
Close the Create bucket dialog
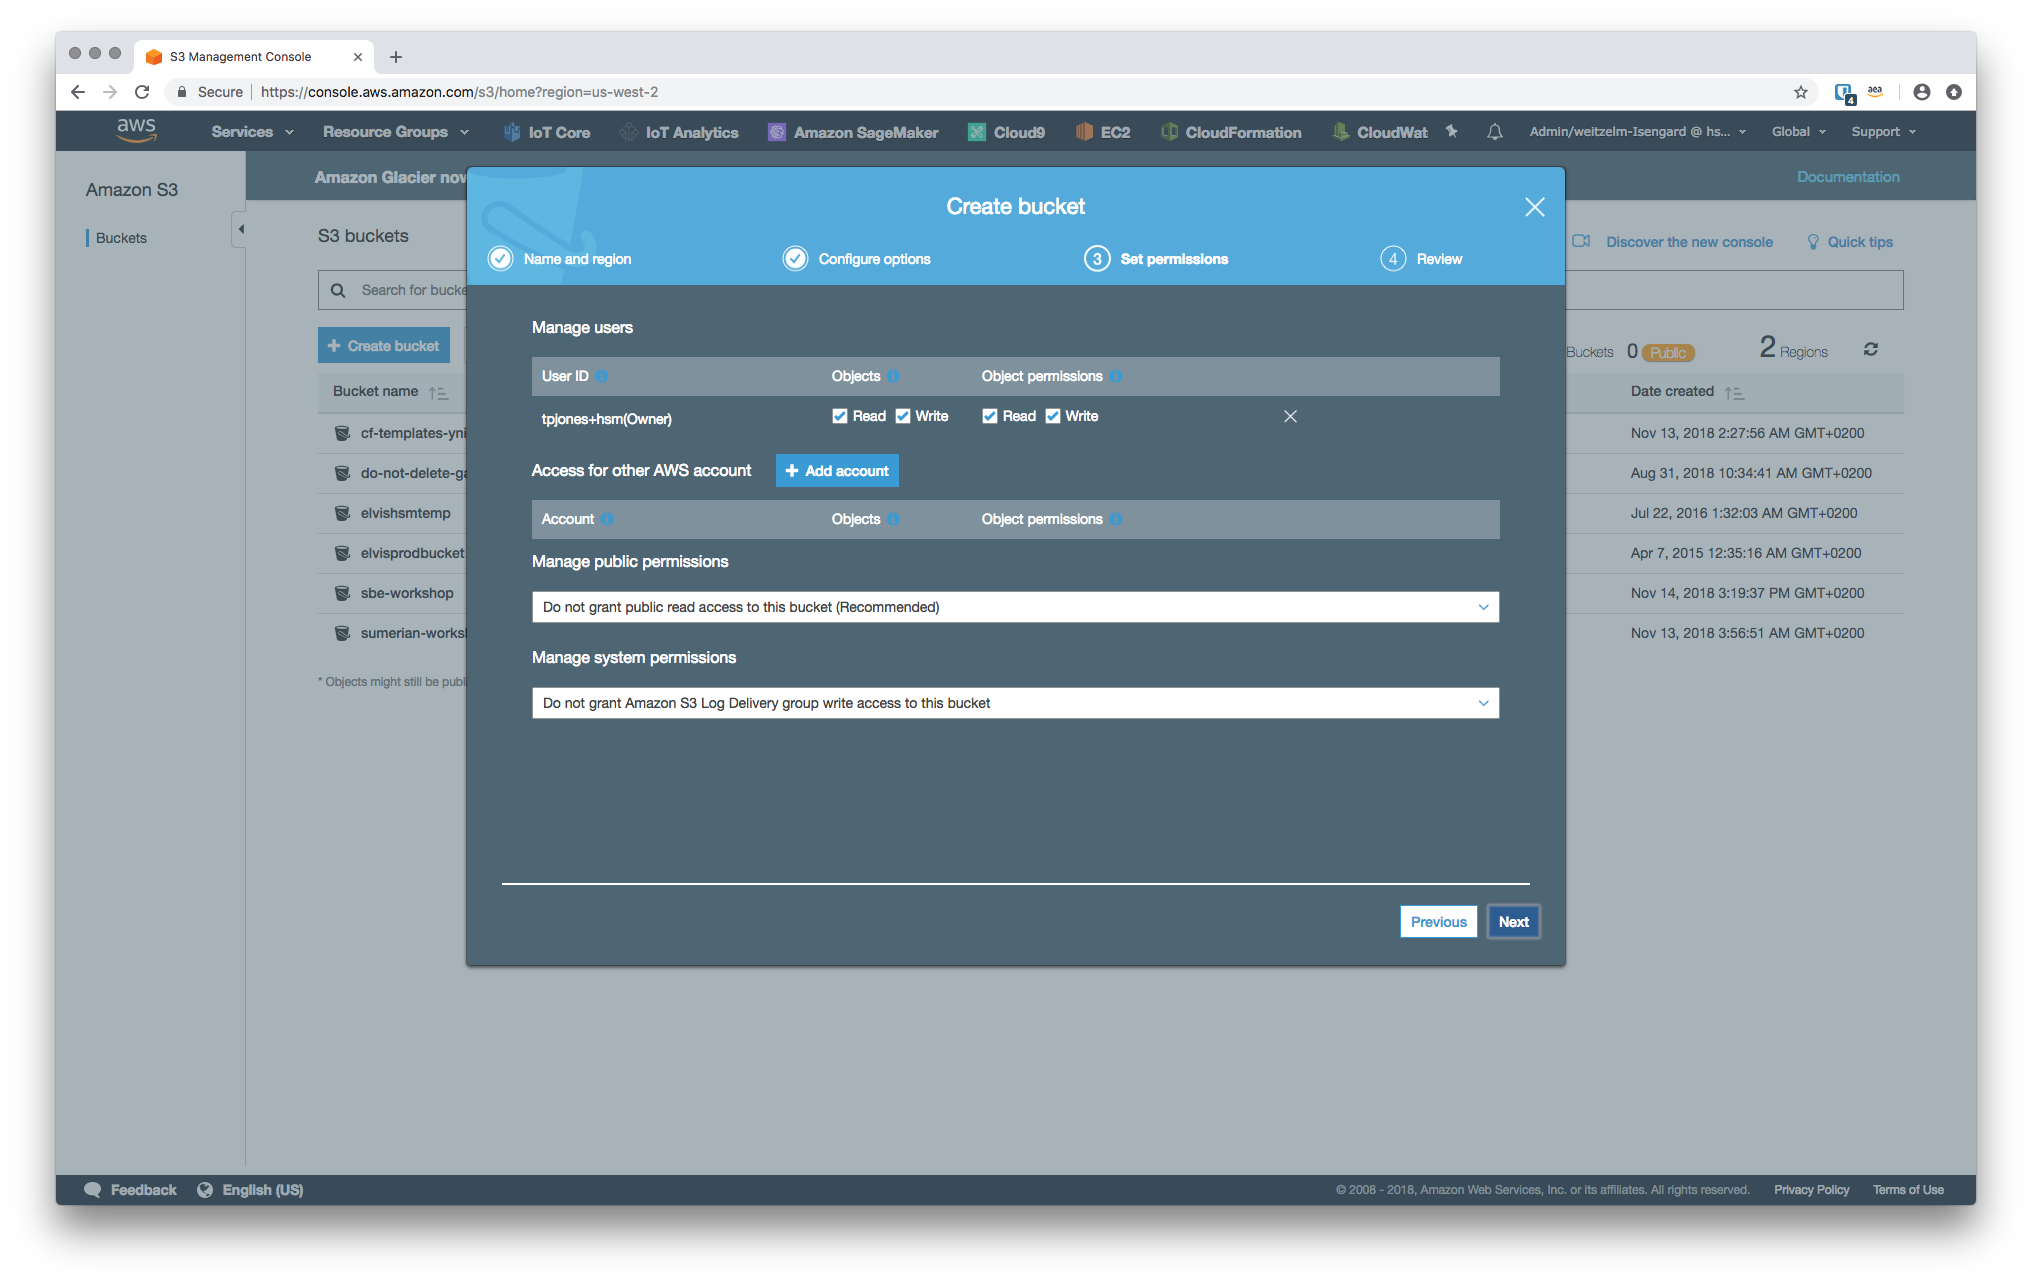point(1535,207)
